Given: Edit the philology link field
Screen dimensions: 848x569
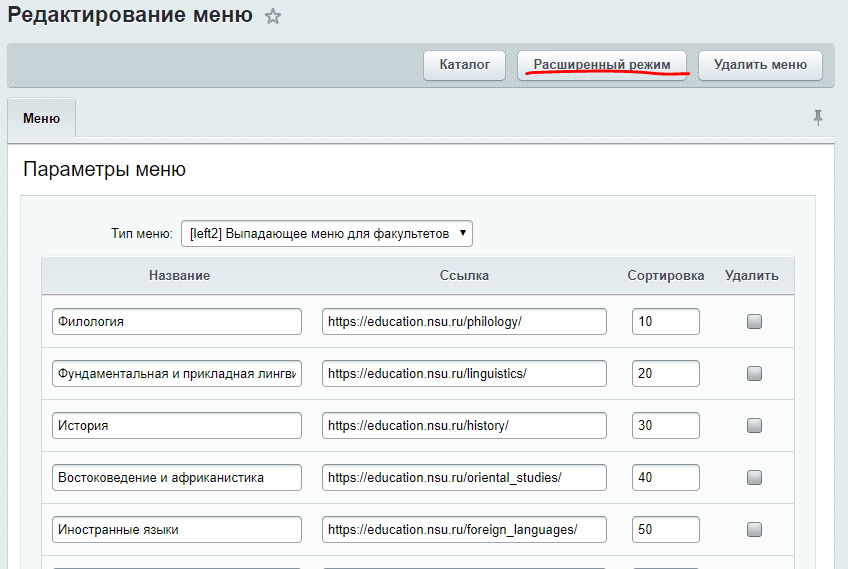Looking at the screenshot, I should tap(464, 321).
